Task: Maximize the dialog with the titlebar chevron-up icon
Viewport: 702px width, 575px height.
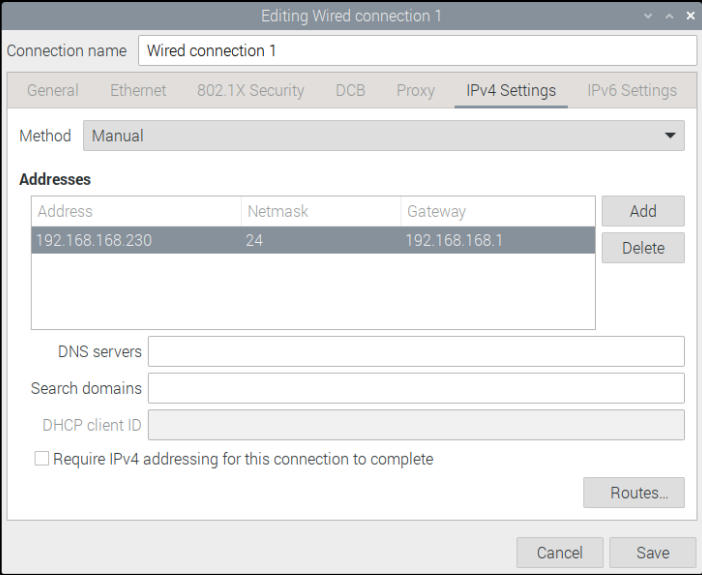Action: click(x=671, y=17)
